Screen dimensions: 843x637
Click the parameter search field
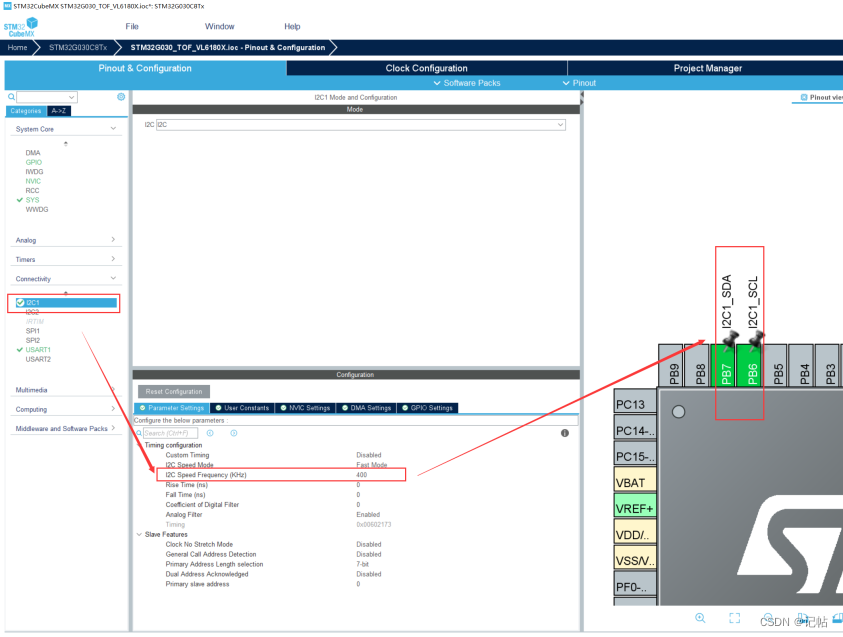(x=172, y=433)
